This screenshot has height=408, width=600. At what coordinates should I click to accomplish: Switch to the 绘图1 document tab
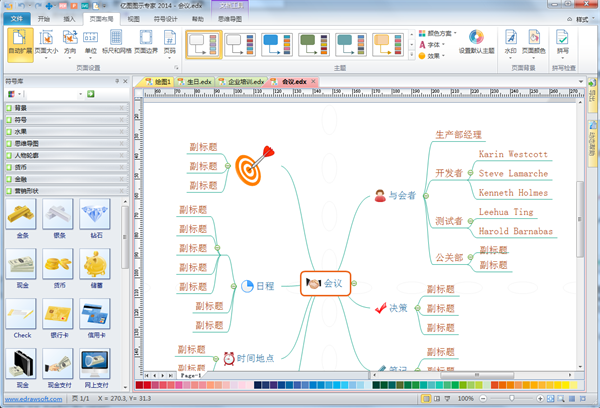(158, 82)
